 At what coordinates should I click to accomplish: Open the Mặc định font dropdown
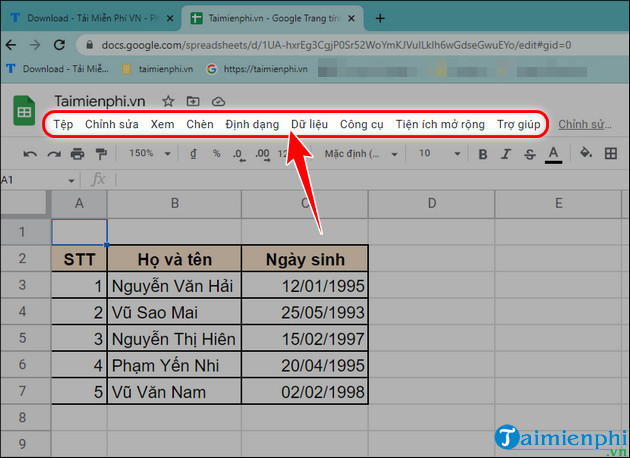click(x=361, y=154)
